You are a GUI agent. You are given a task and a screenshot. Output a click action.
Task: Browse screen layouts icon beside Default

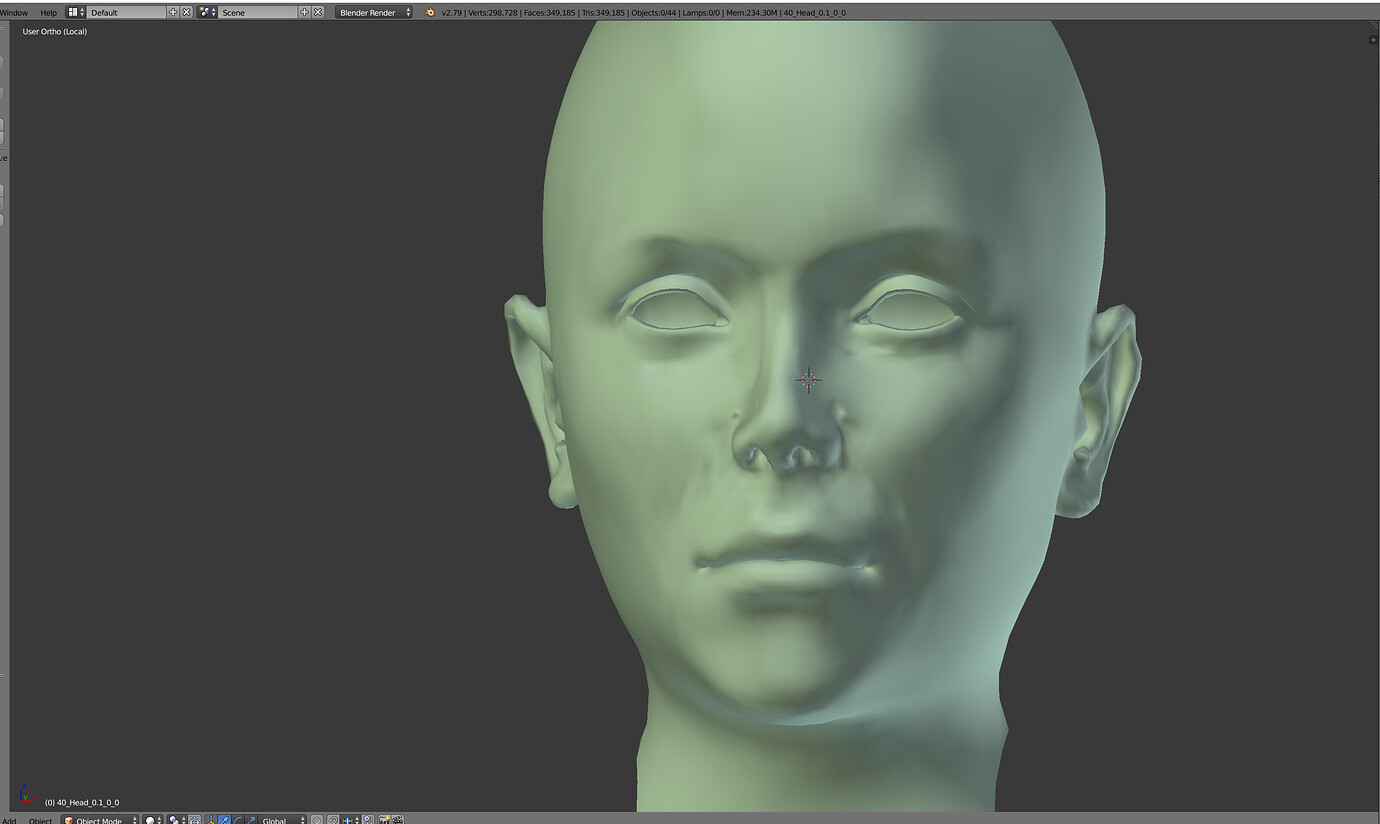[76, 12]
